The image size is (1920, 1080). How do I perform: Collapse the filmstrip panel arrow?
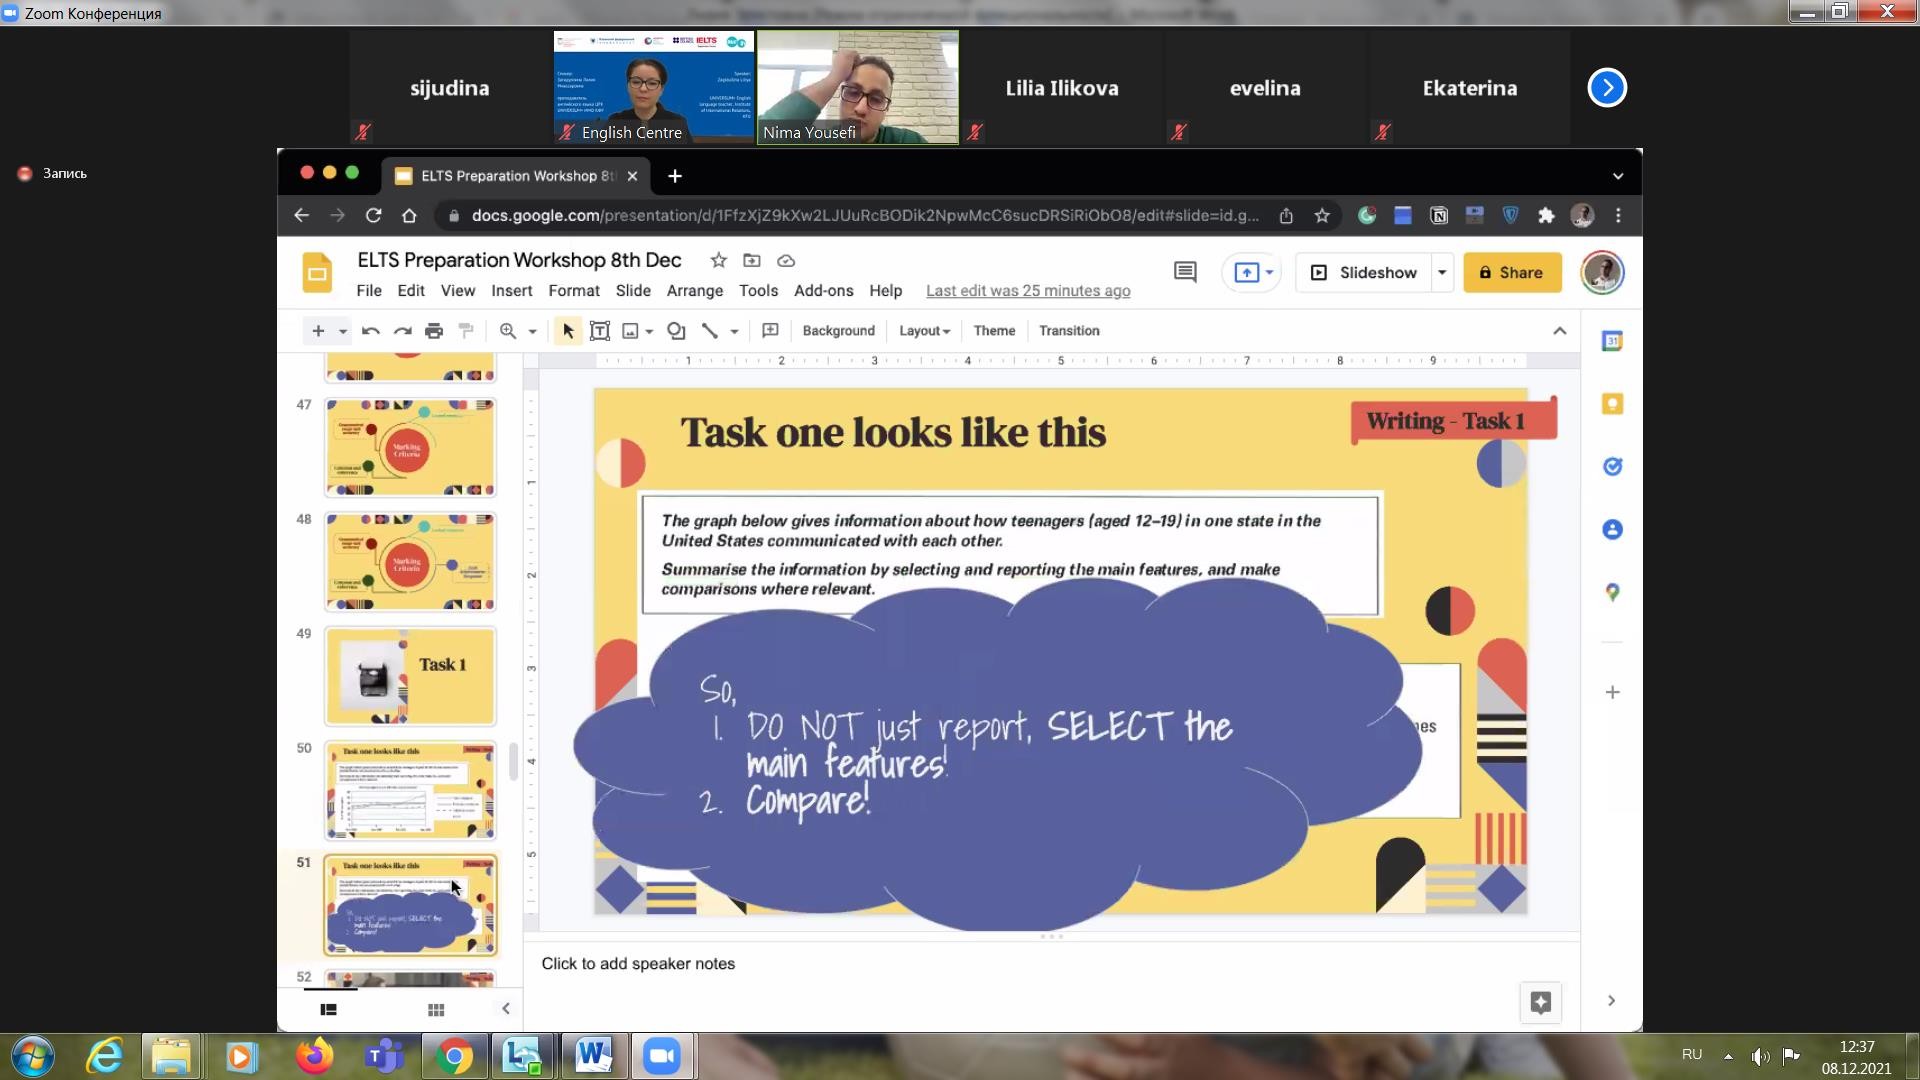pos(506,1009)
